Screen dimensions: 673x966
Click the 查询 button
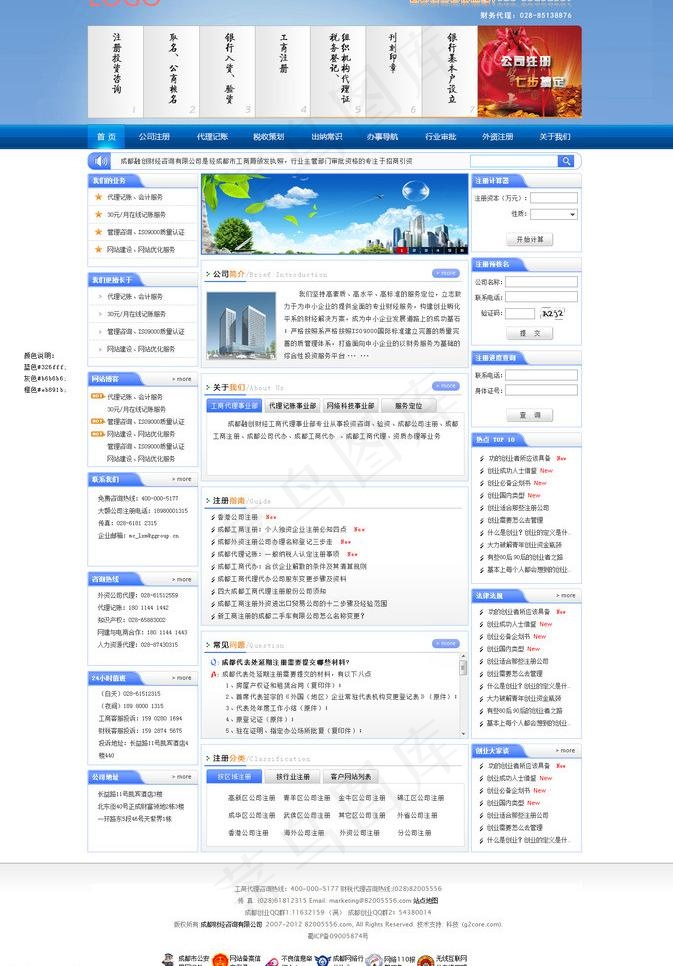(529, 415)
